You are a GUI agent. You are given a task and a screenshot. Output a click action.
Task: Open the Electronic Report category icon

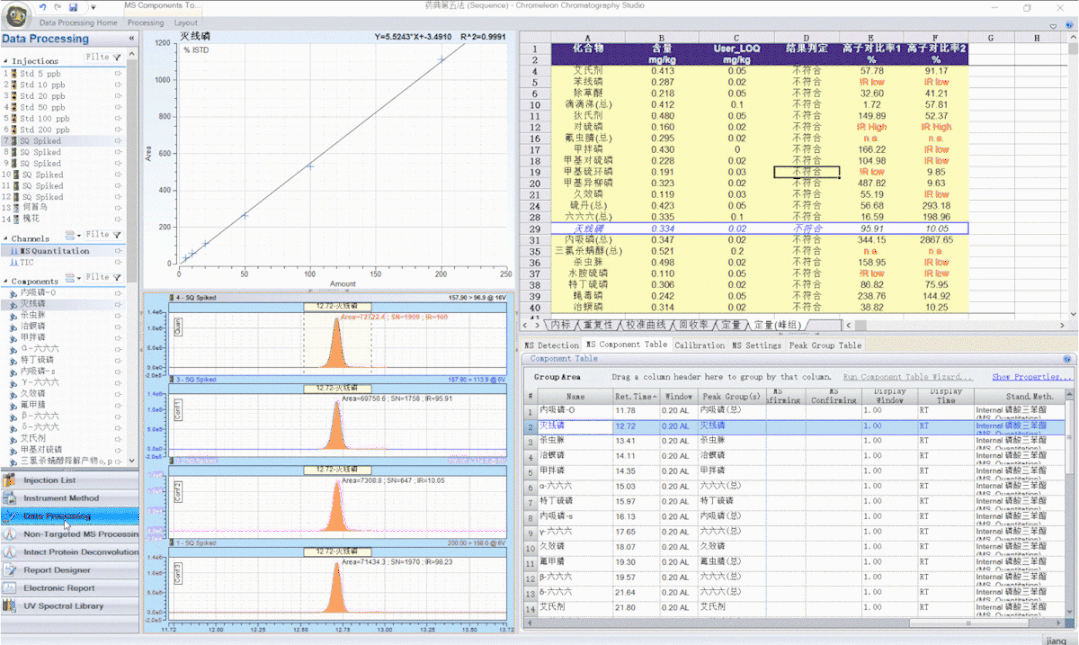[x=11, y=588]
